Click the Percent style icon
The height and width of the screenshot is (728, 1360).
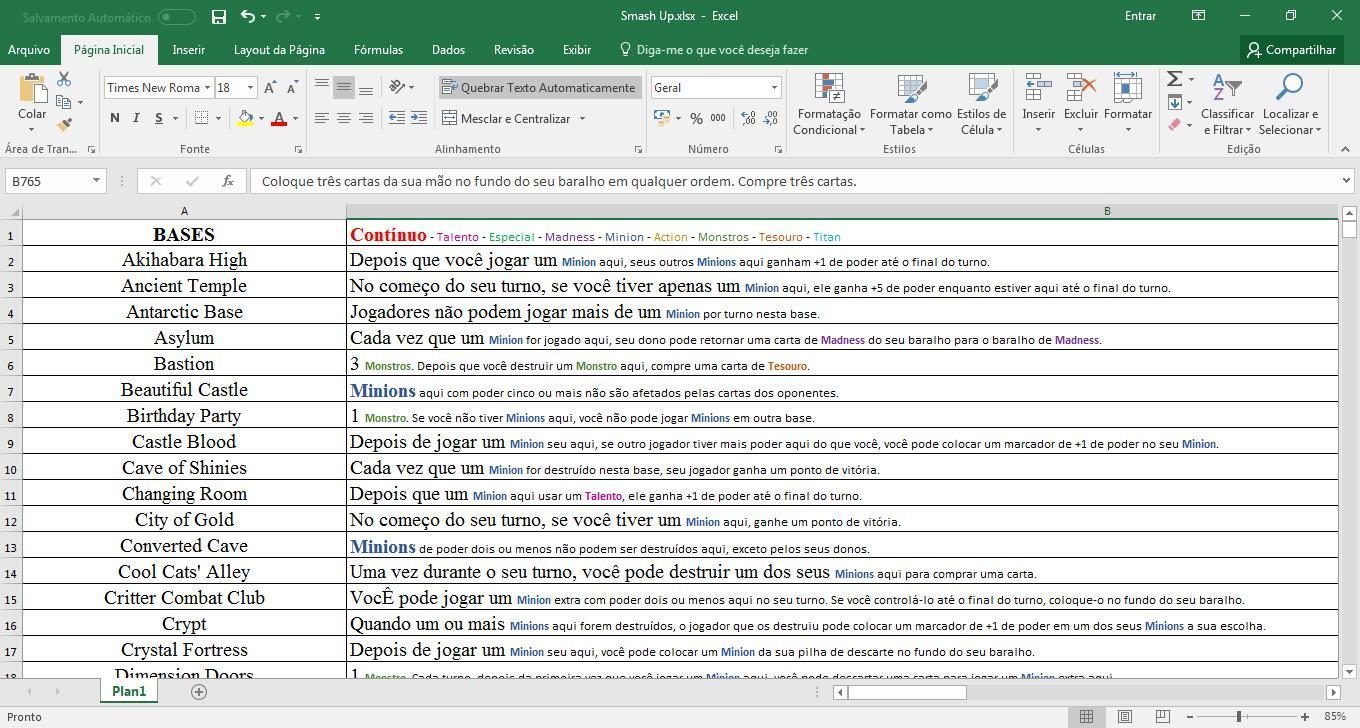(x=696, y=118)
